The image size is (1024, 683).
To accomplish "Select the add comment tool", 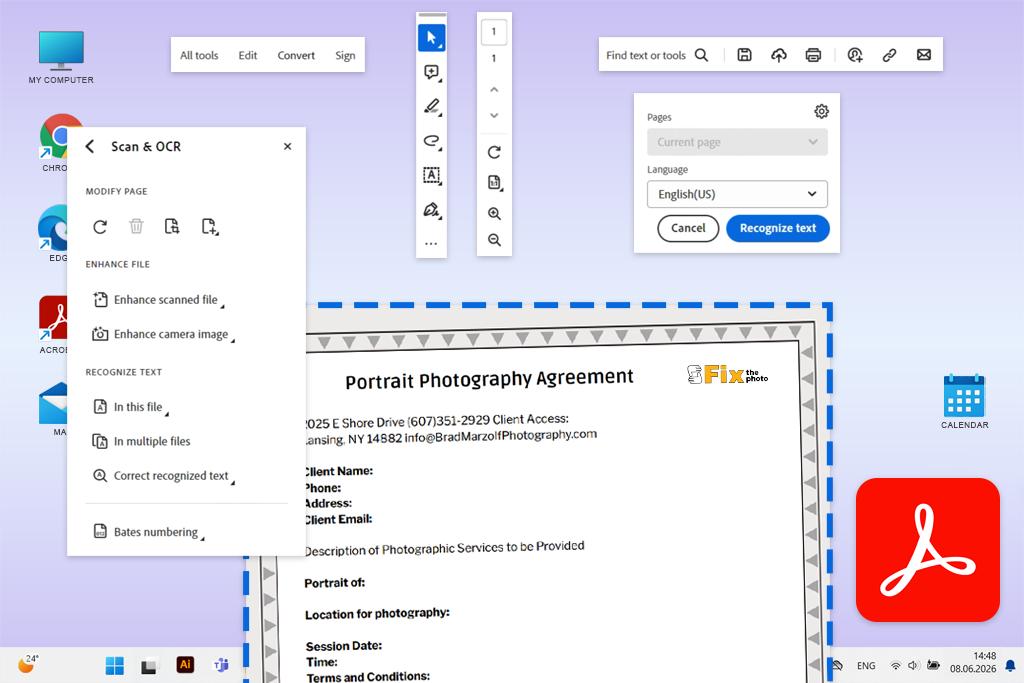I will [x=431, y=72].
